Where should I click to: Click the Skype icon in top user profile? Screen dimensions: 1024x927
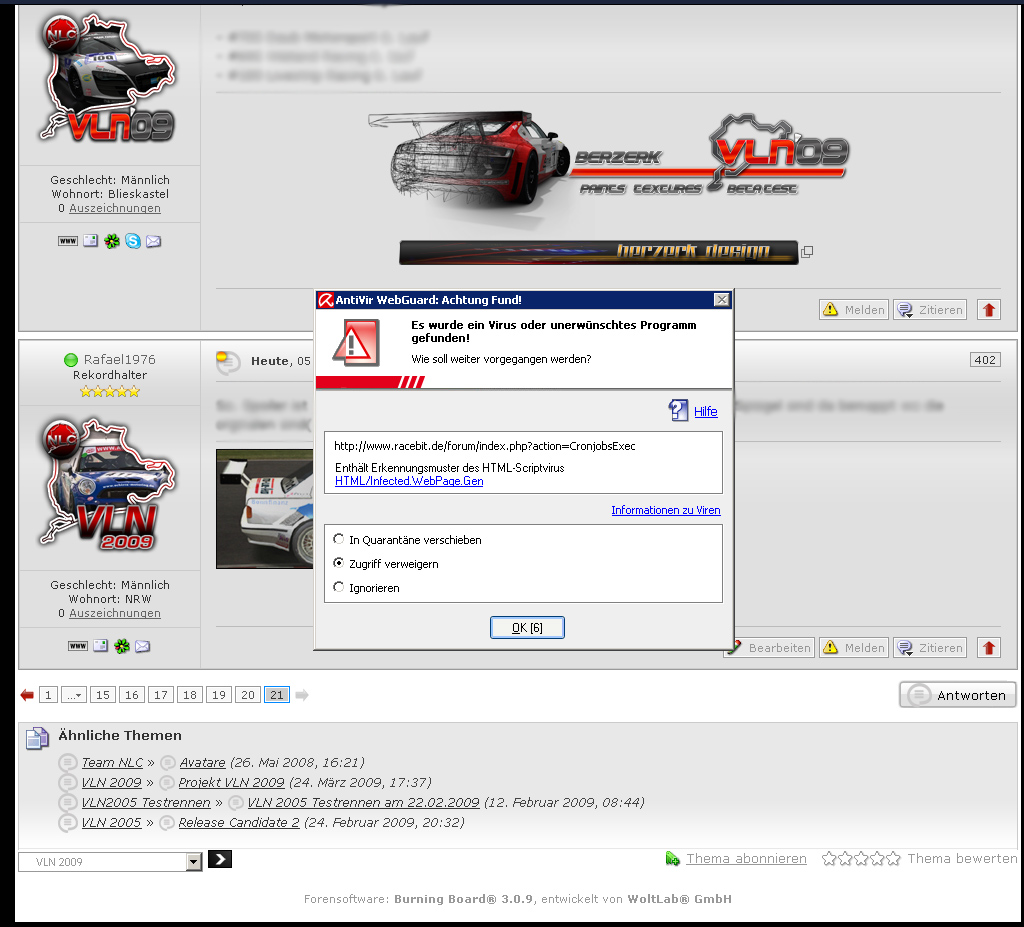click(x=133, y=241)
